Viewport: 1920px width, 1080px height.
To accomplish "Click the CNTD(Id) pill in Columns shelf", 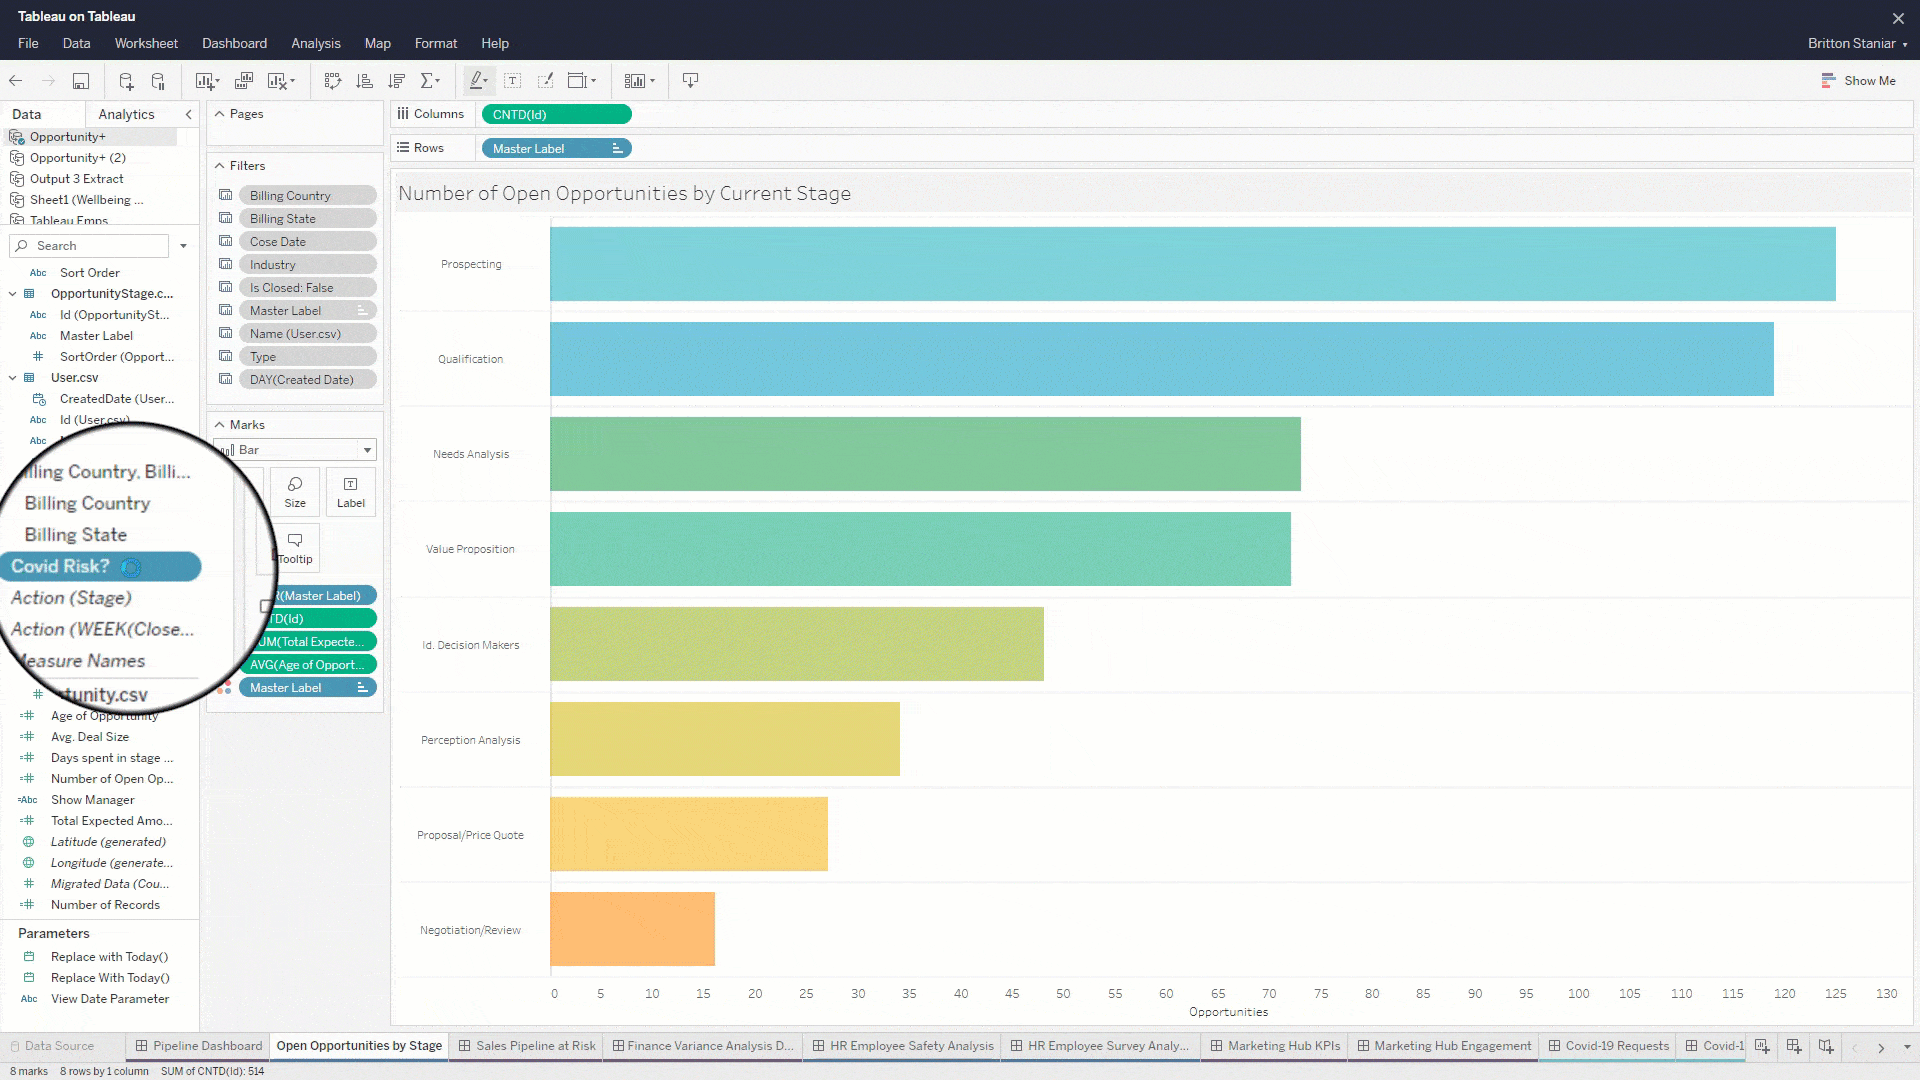I will point(555,115).
